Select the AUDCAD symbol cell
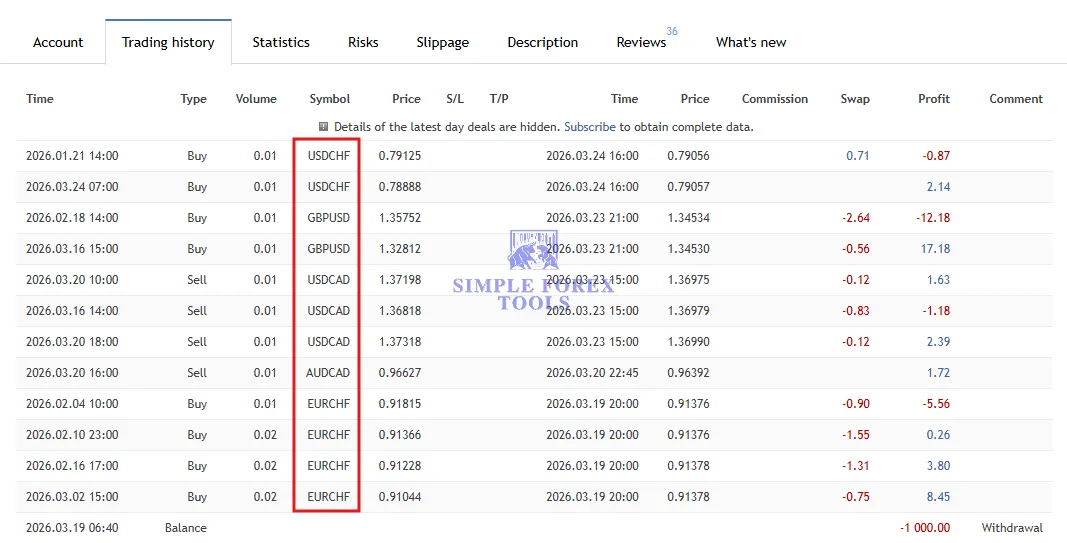The image size is (1067, 543). (x=329, y=373)
